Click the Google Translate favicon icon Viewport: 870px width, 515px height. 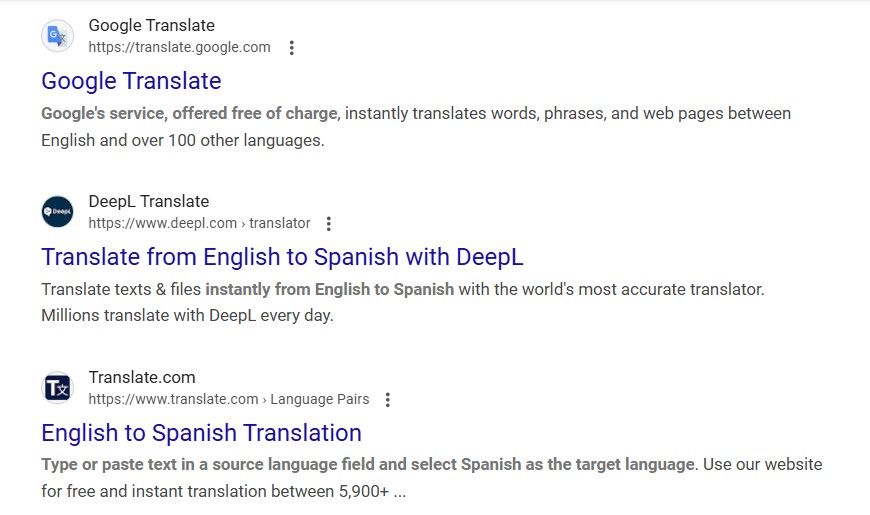(x=57, y=36)
